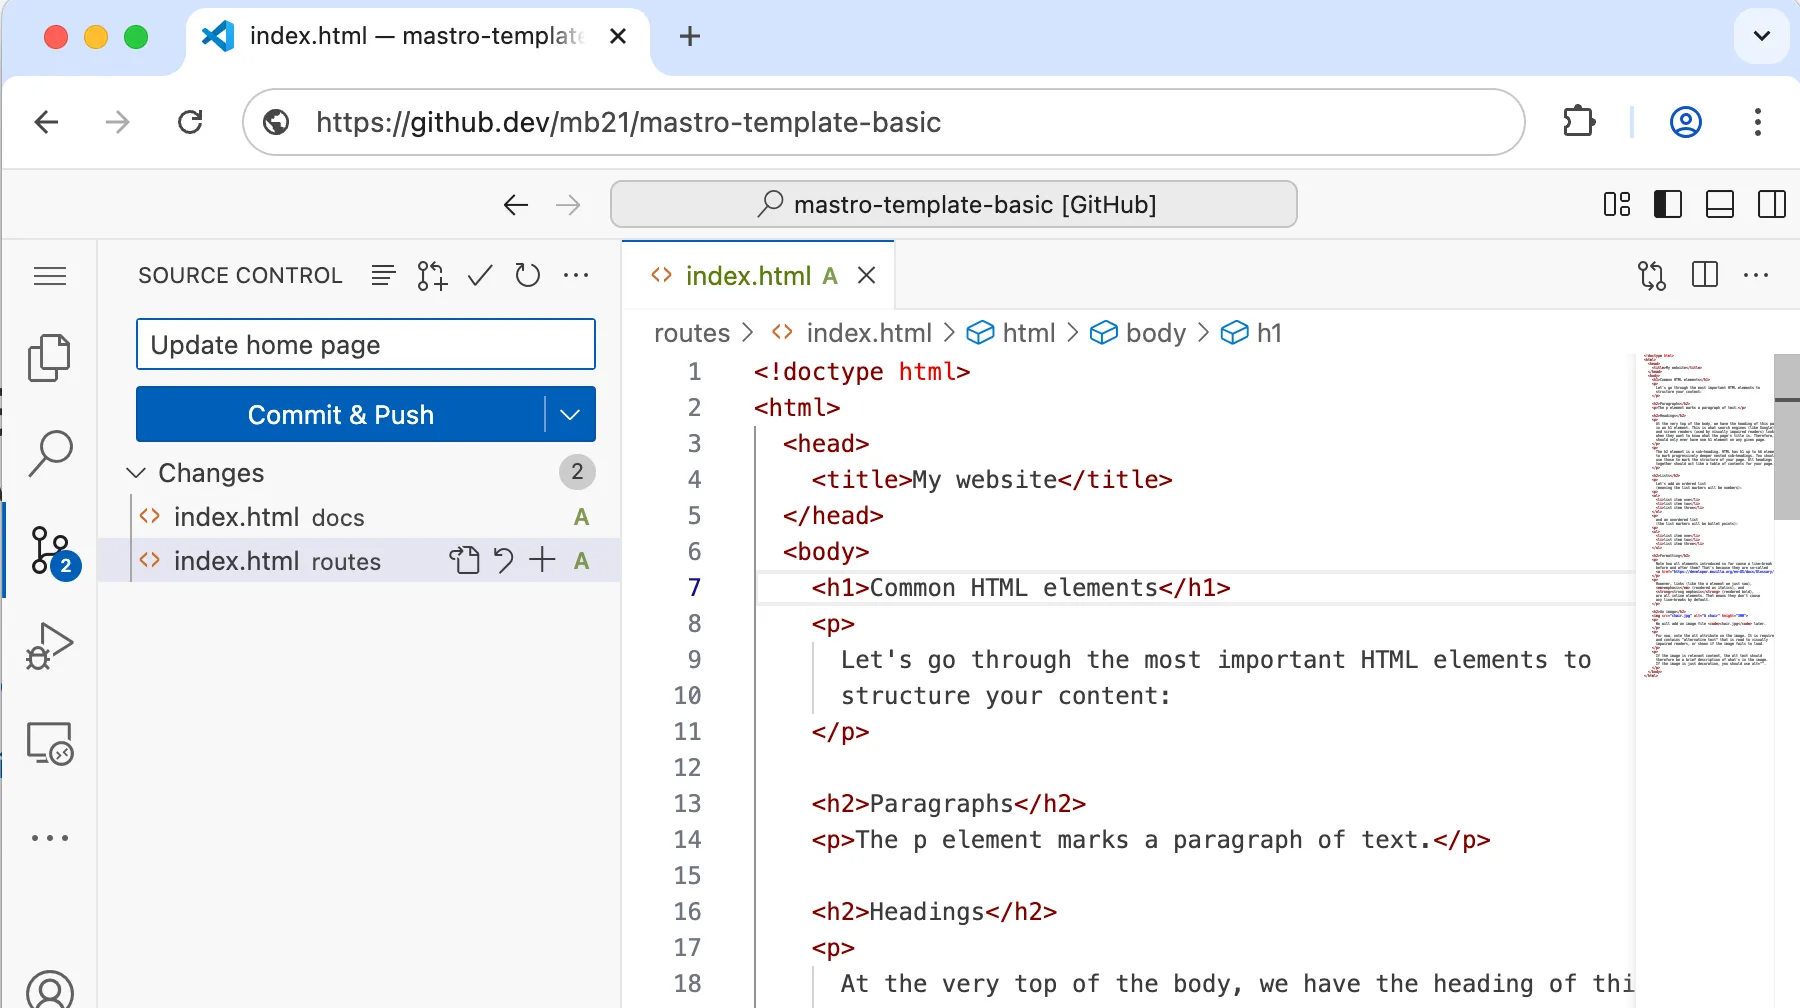Click the body breadcrumb item
Screen dimensions: 1800x1008
coord(1155,332)
